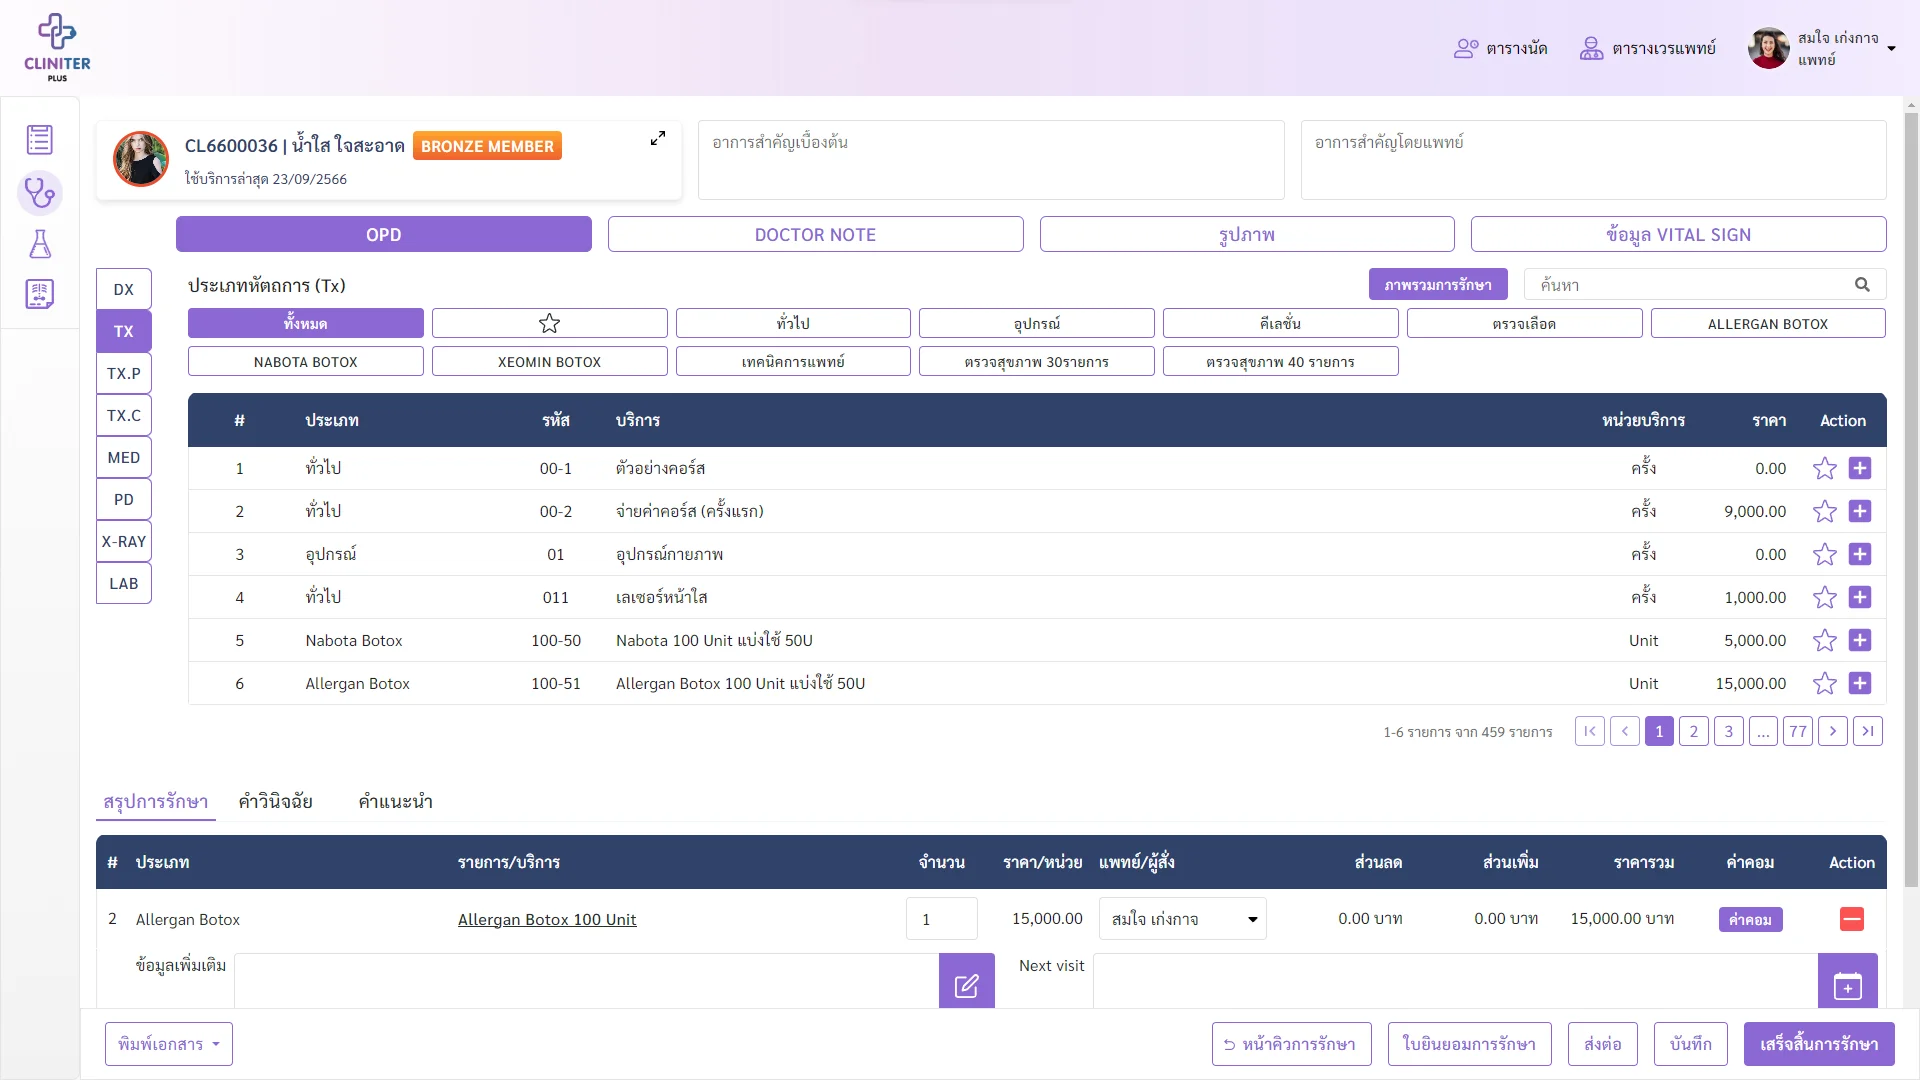Open the stethoscope sidebar icon

[x=40, y=192]
